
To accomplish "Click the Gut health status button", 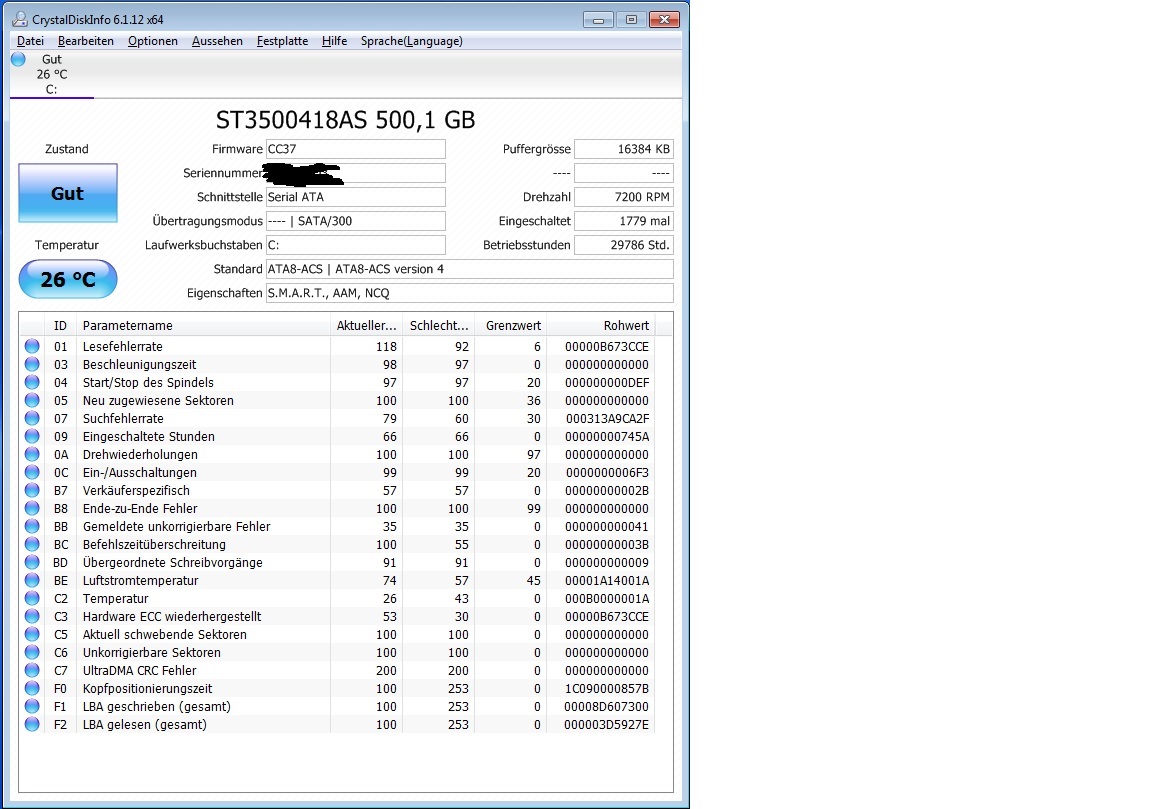I will tap(68, 193).
